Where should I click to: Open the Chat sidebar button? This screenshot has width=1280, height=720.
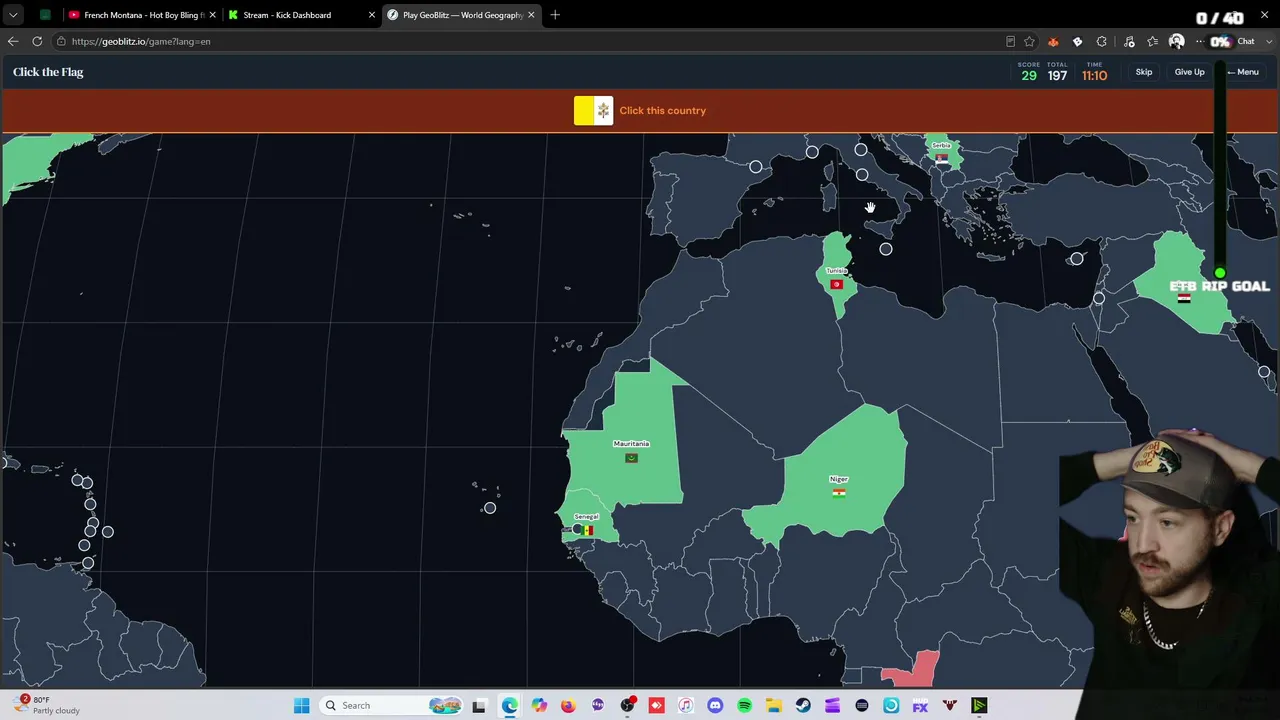[x=1246, y=41]
